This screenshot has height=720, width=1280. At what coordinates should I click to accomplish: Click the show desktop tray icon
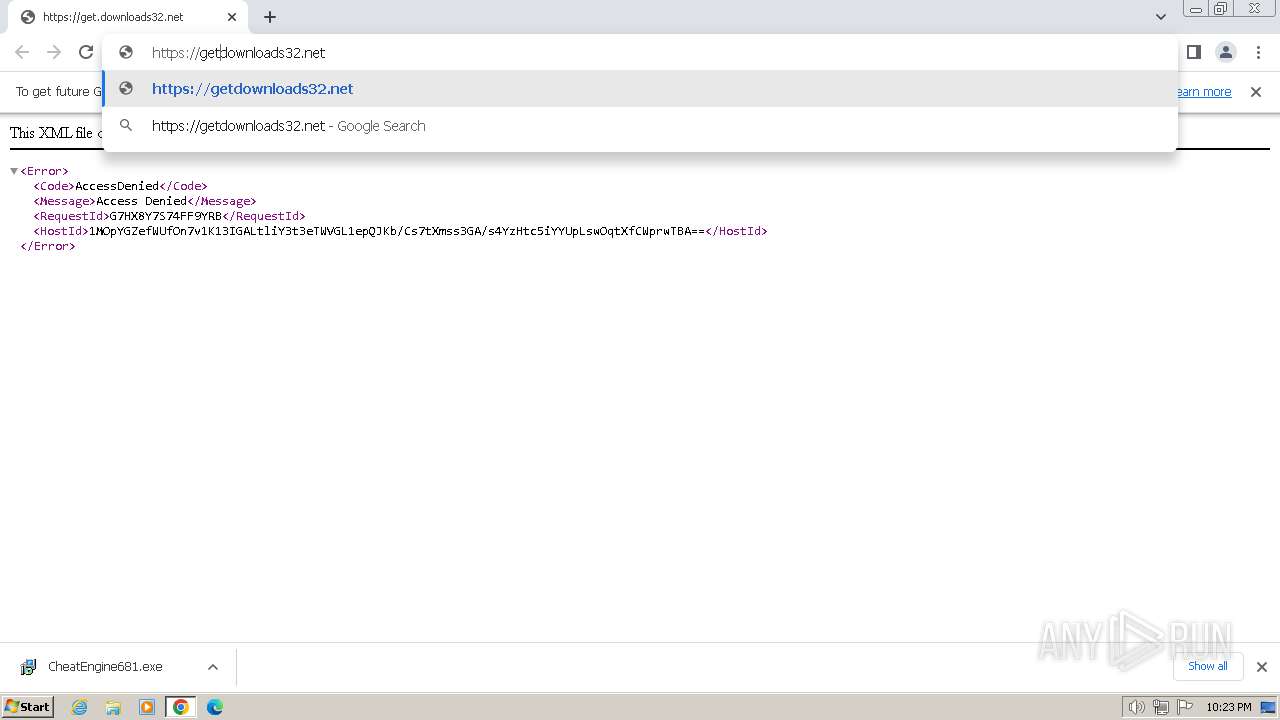[x=1267, y=707]
